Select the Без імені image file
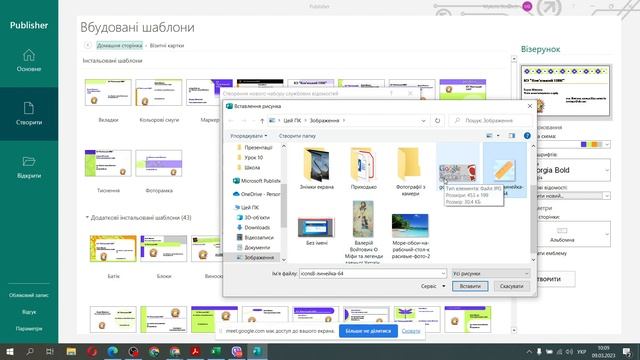 317,231
